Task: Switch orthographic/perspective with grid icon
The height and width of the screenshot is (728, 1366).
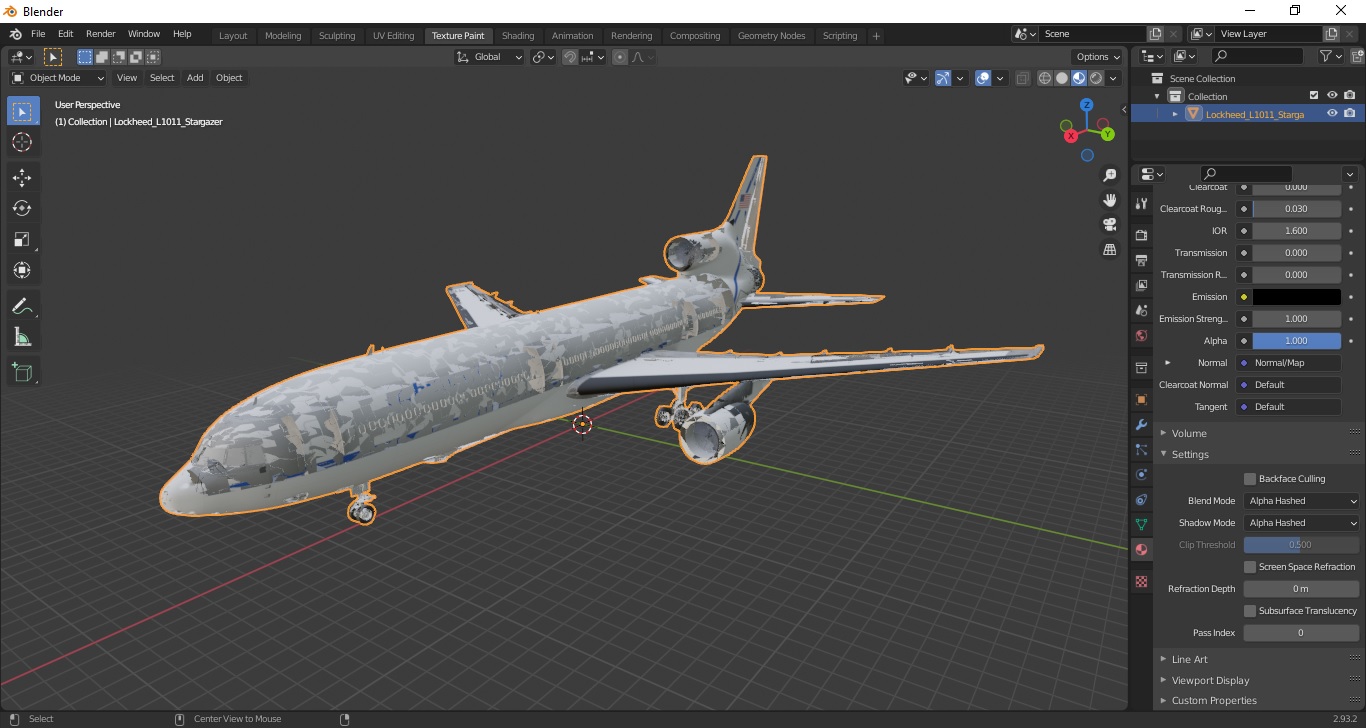Action: [x=1109, y=249]
